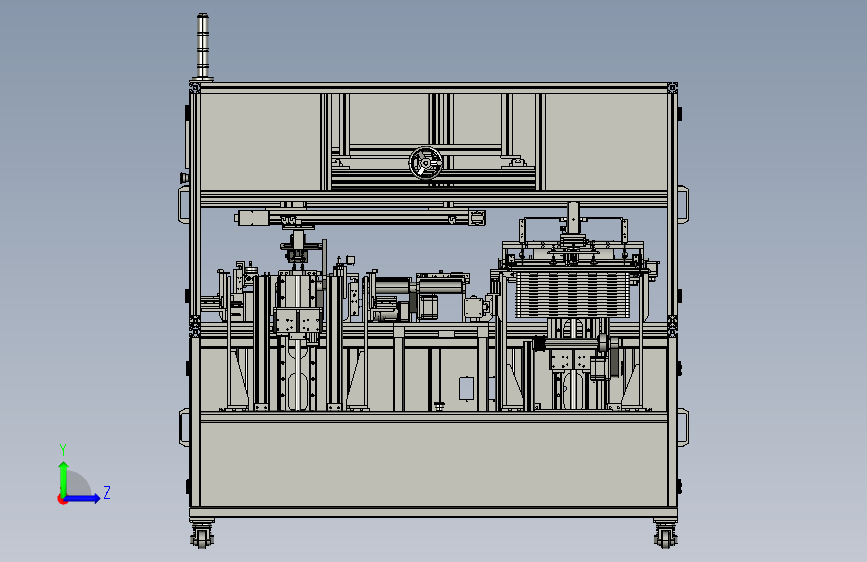This screenshot has height=562, width=867.
Task: Click the blue Z axis arrow of the triad
Action: (83, 498)
